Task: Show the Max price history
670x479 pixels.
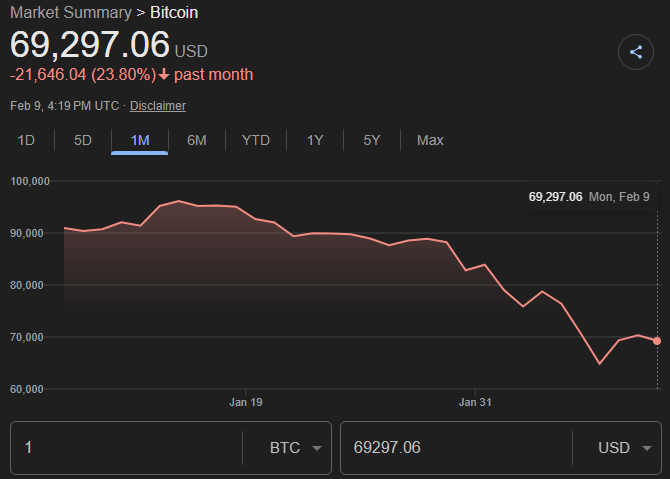Action: point(430,140)
